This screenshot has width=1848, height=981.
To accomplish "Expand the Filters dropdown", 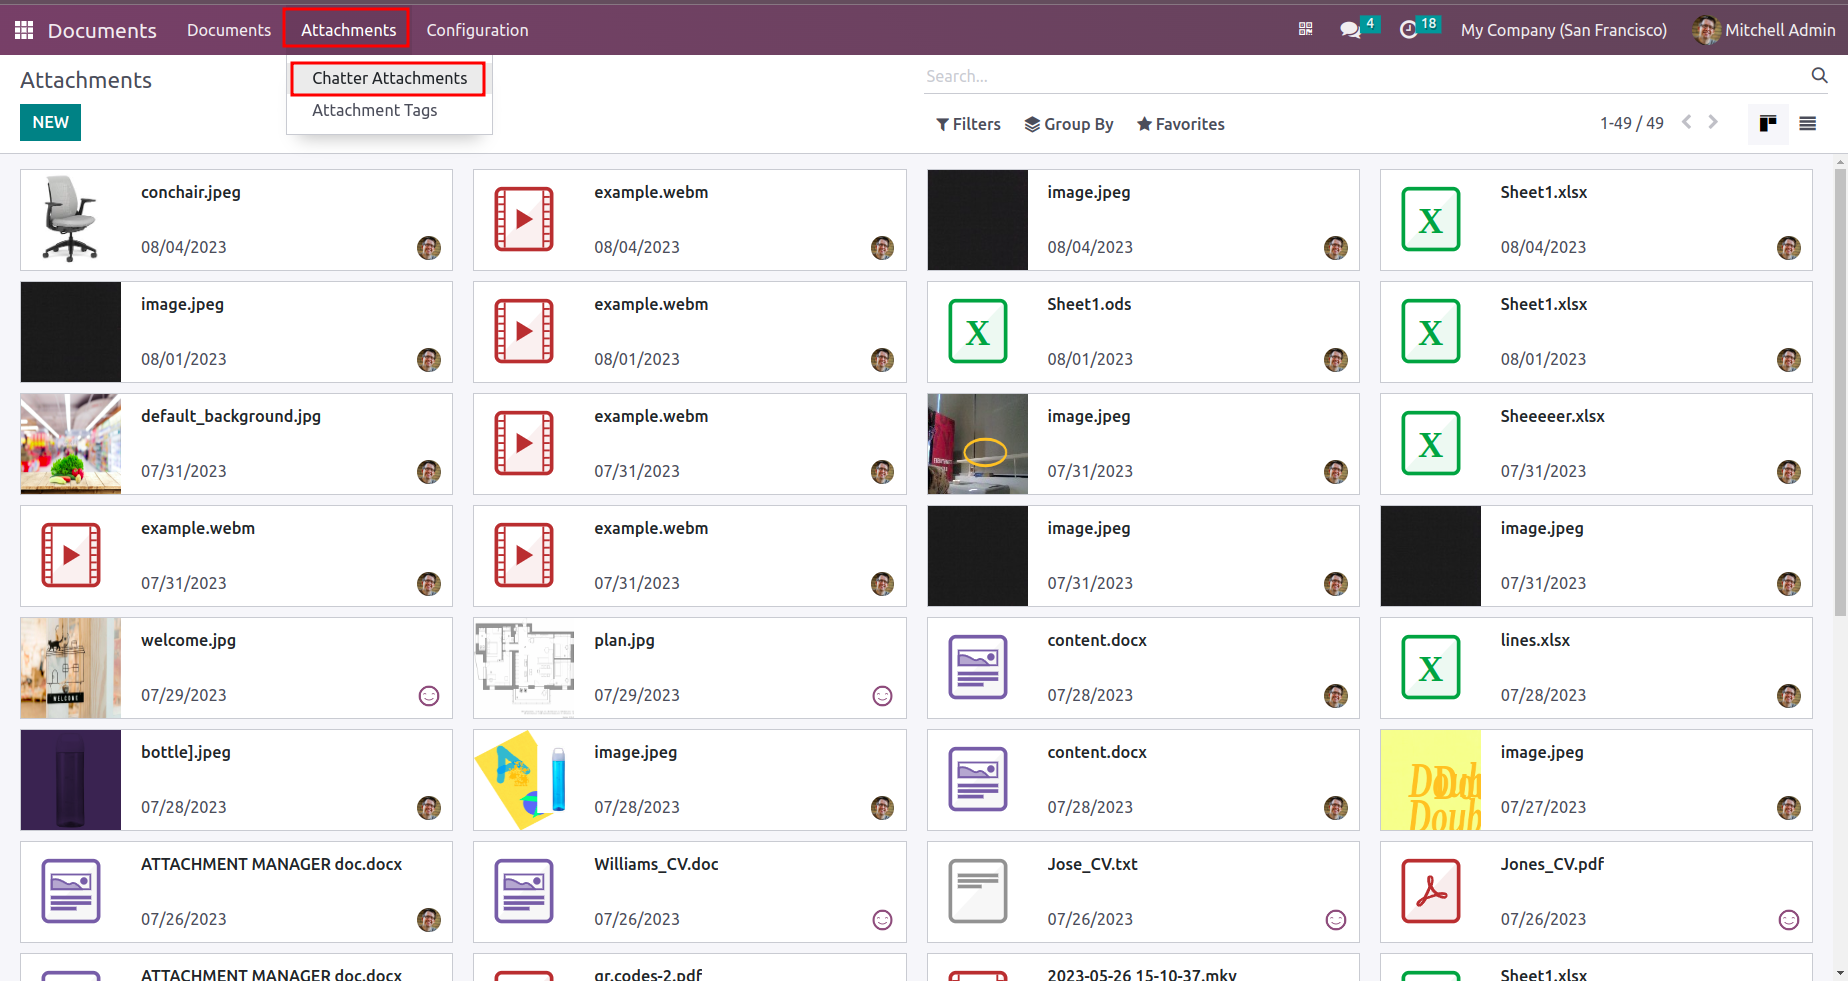I will tap(968, 124).
